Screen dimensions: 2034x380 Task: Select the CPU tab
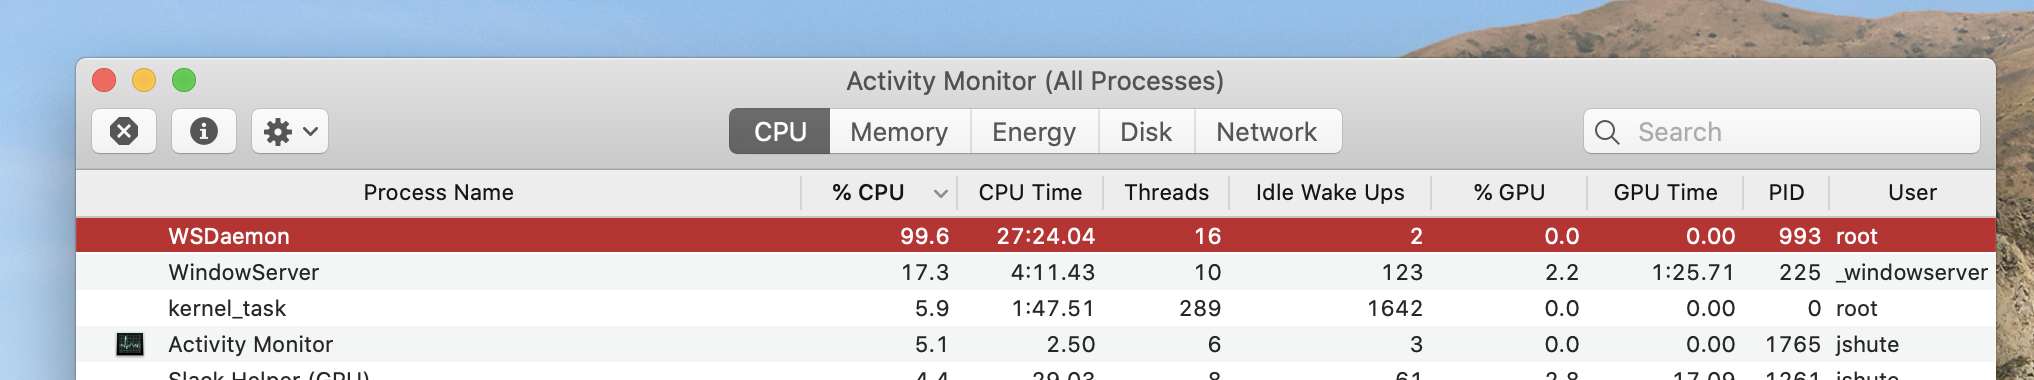point(780,132)
